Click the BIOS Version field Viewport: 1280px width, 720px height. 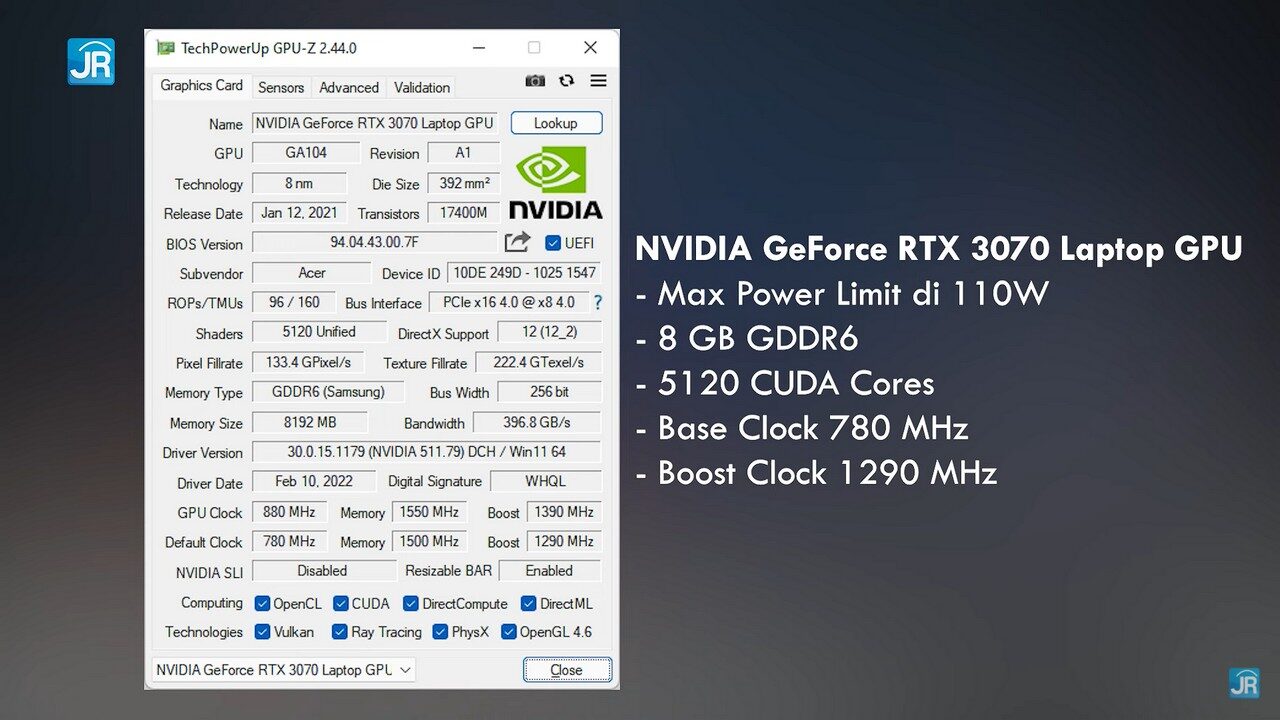(374, 242)
